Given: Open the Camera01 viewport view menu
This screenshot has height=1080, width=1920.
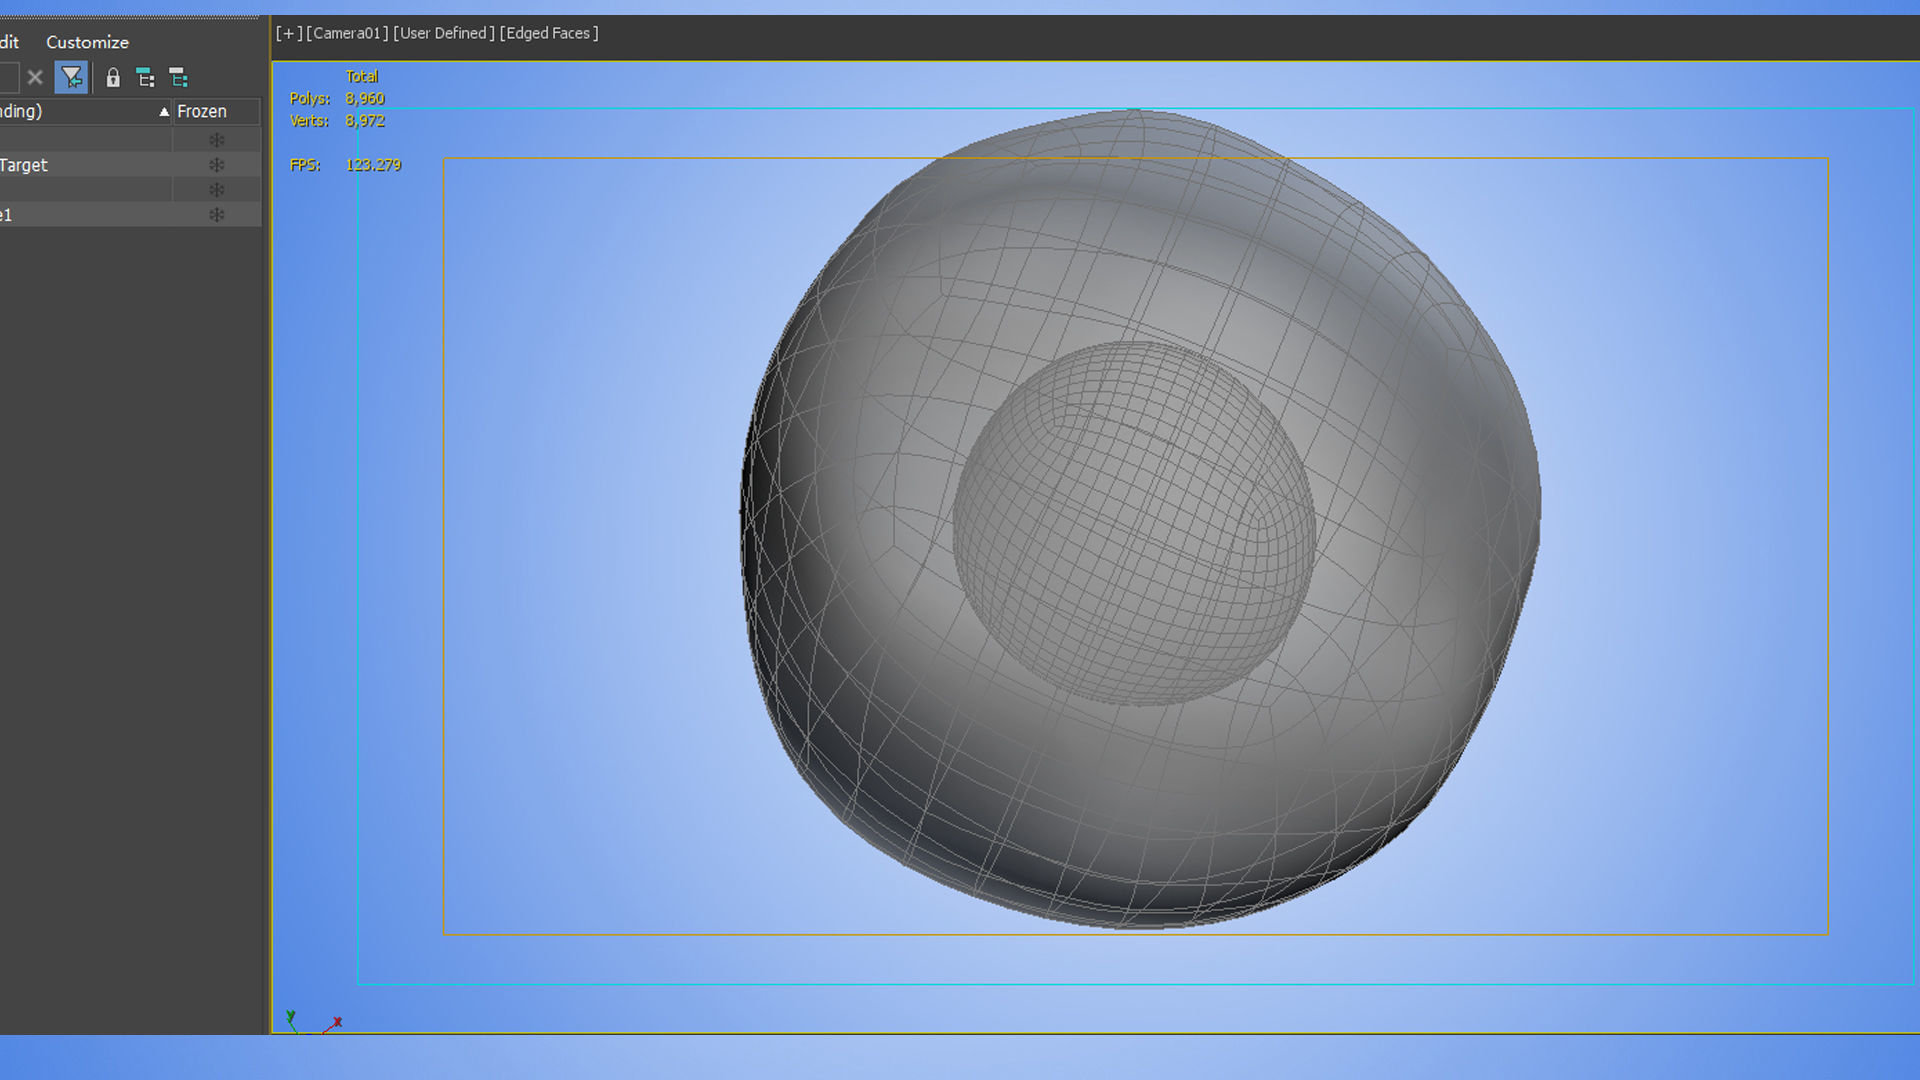Looking at the screenshot, I should (x=347, y=33).
